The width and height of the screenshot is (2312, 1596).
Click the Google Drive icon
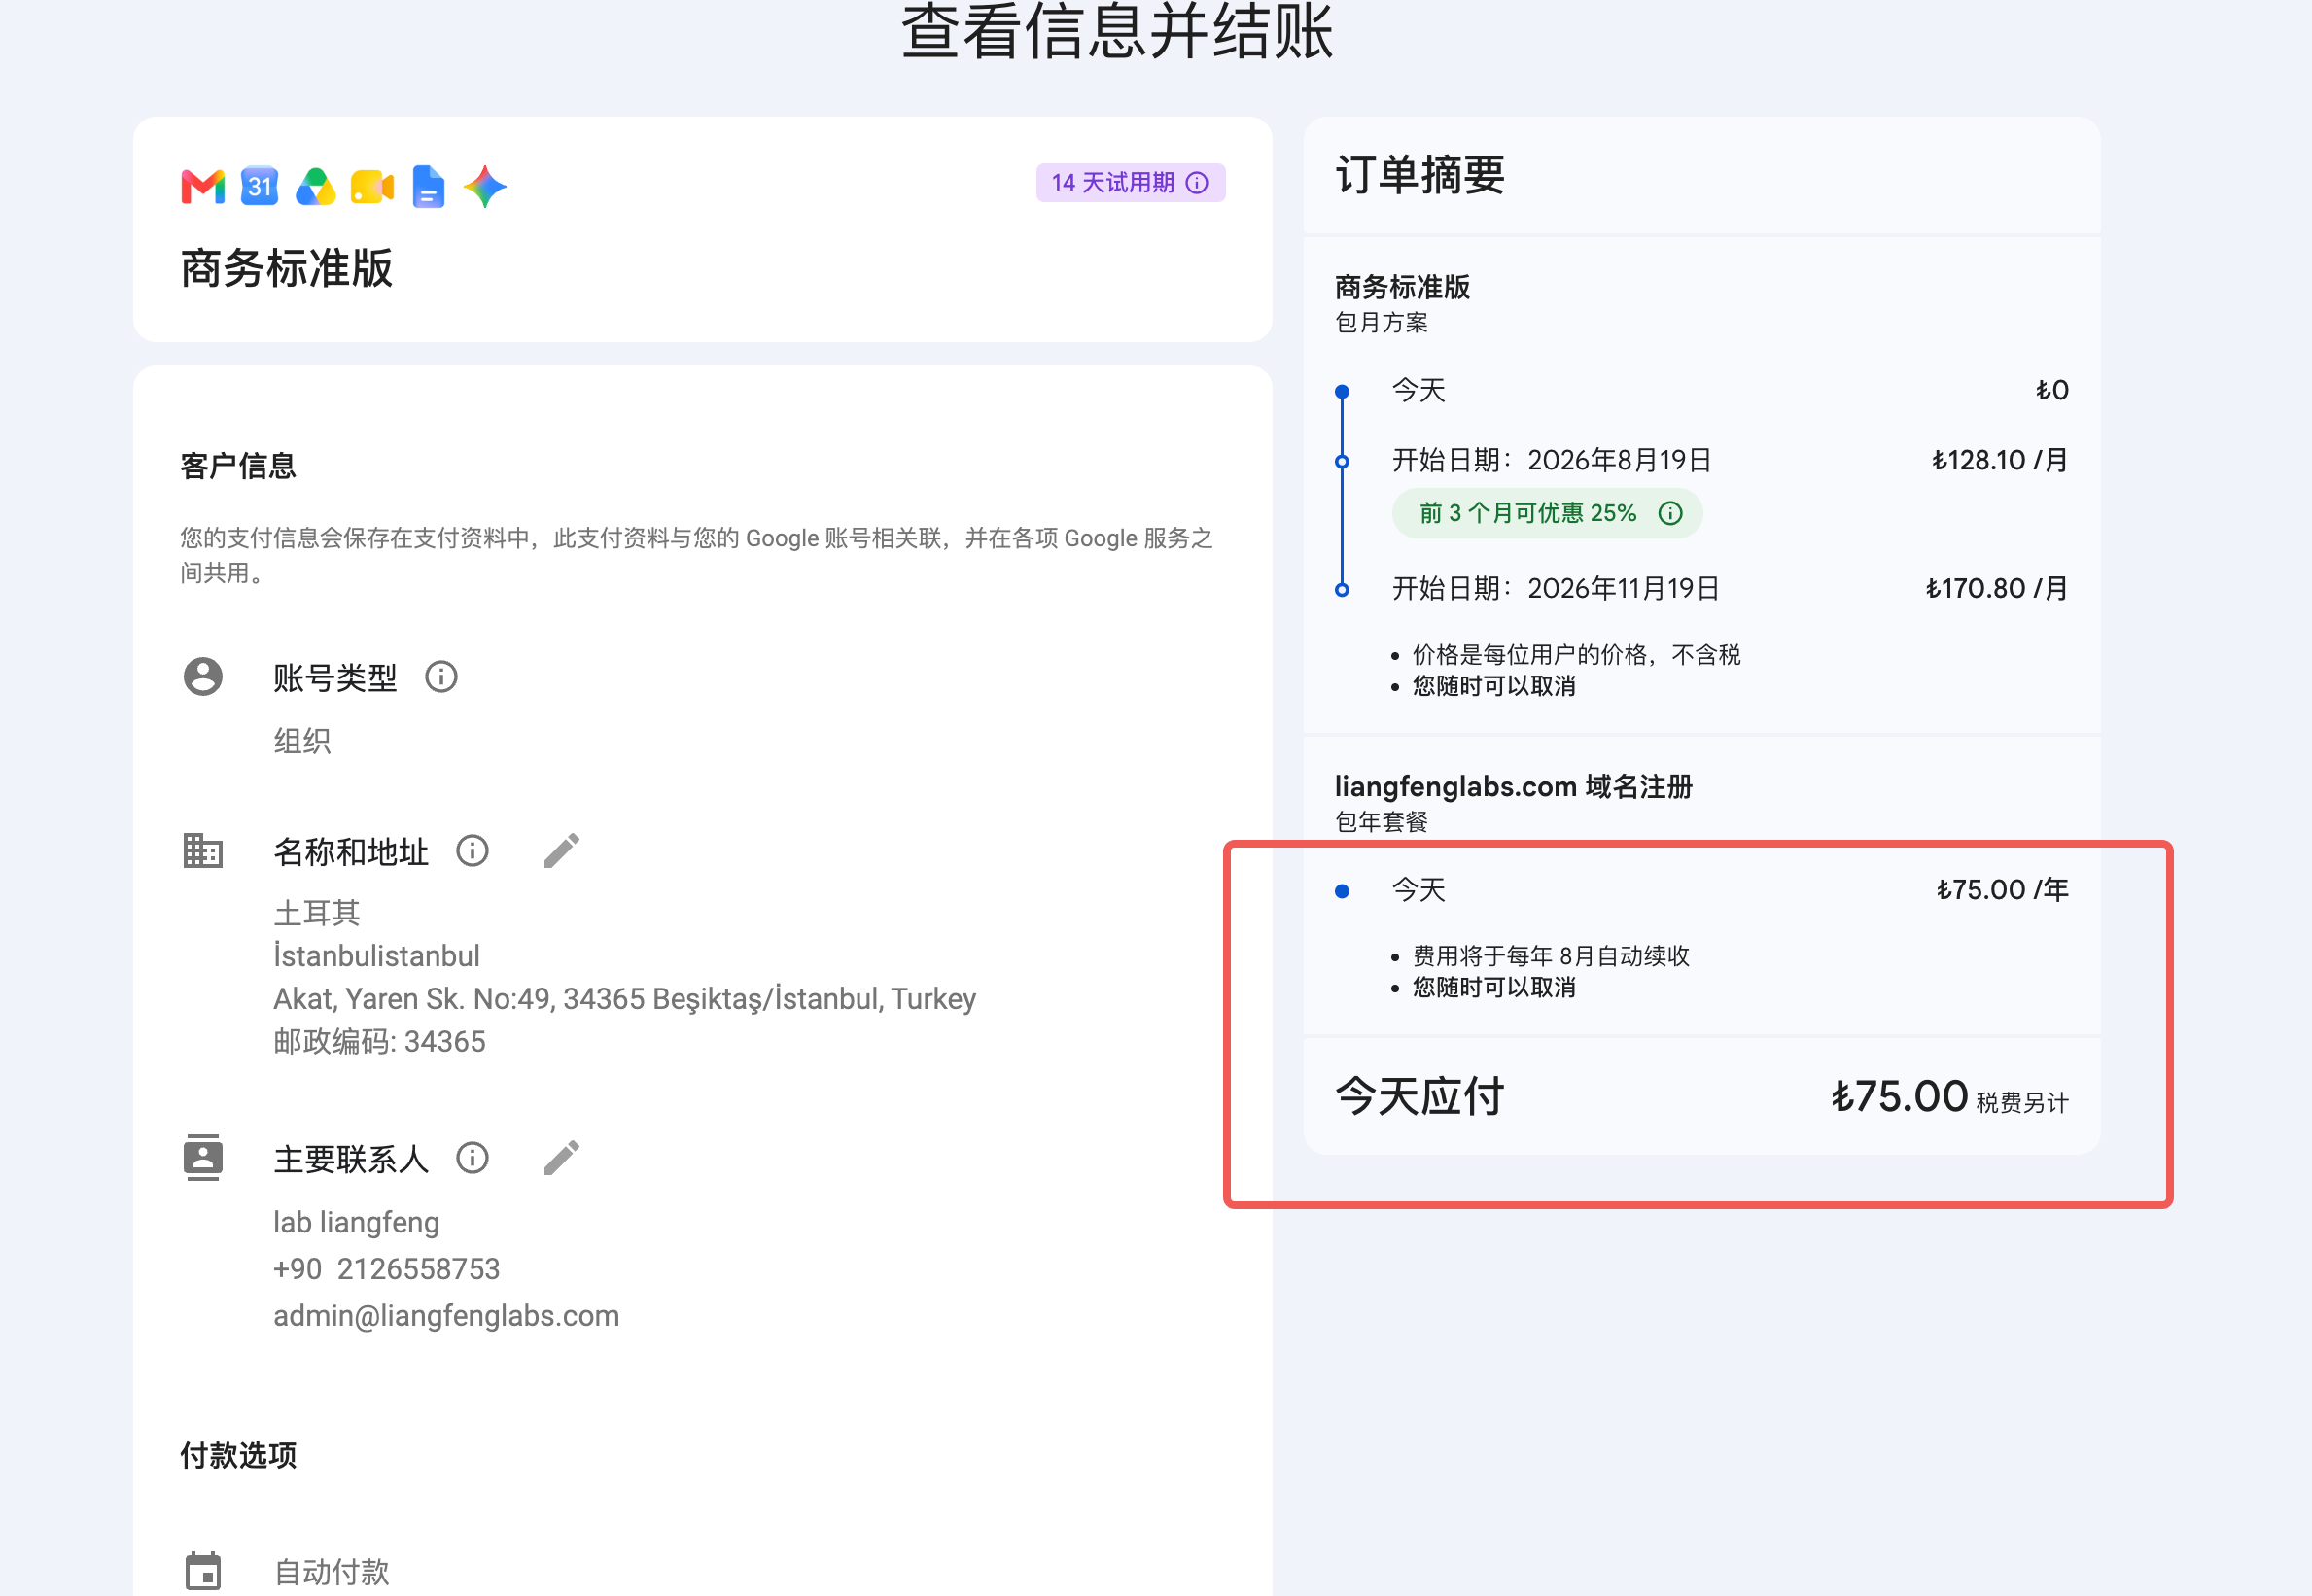pos(316,187)
